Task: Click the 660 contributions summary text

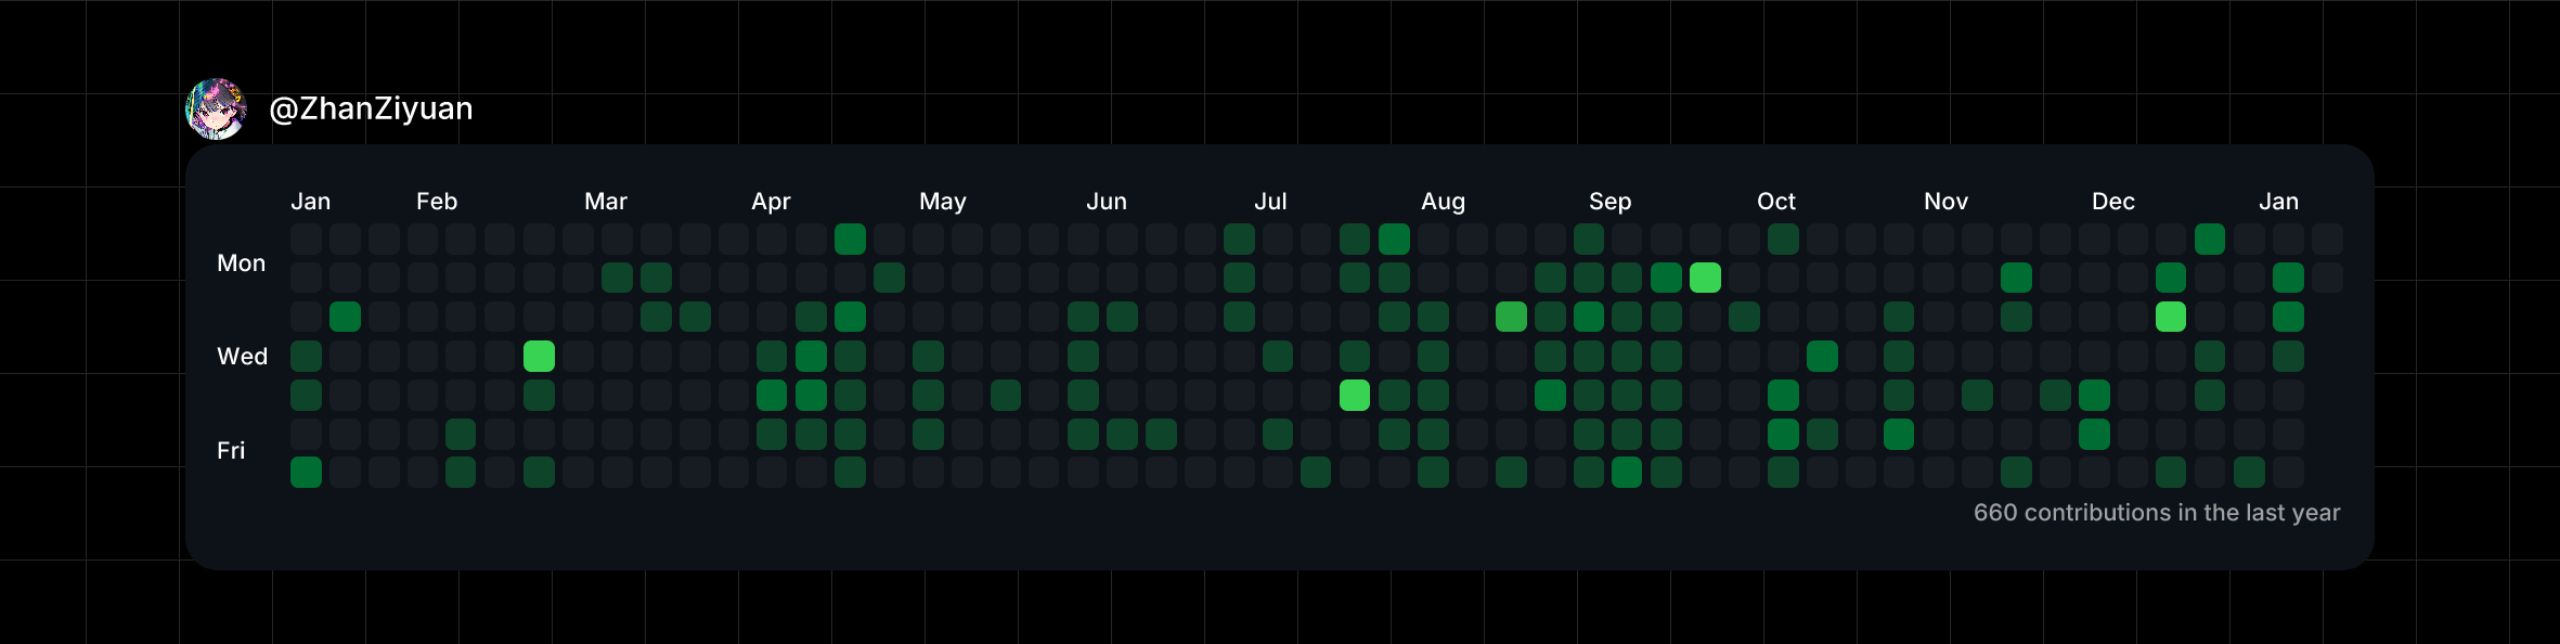Action: (2156, 513)
